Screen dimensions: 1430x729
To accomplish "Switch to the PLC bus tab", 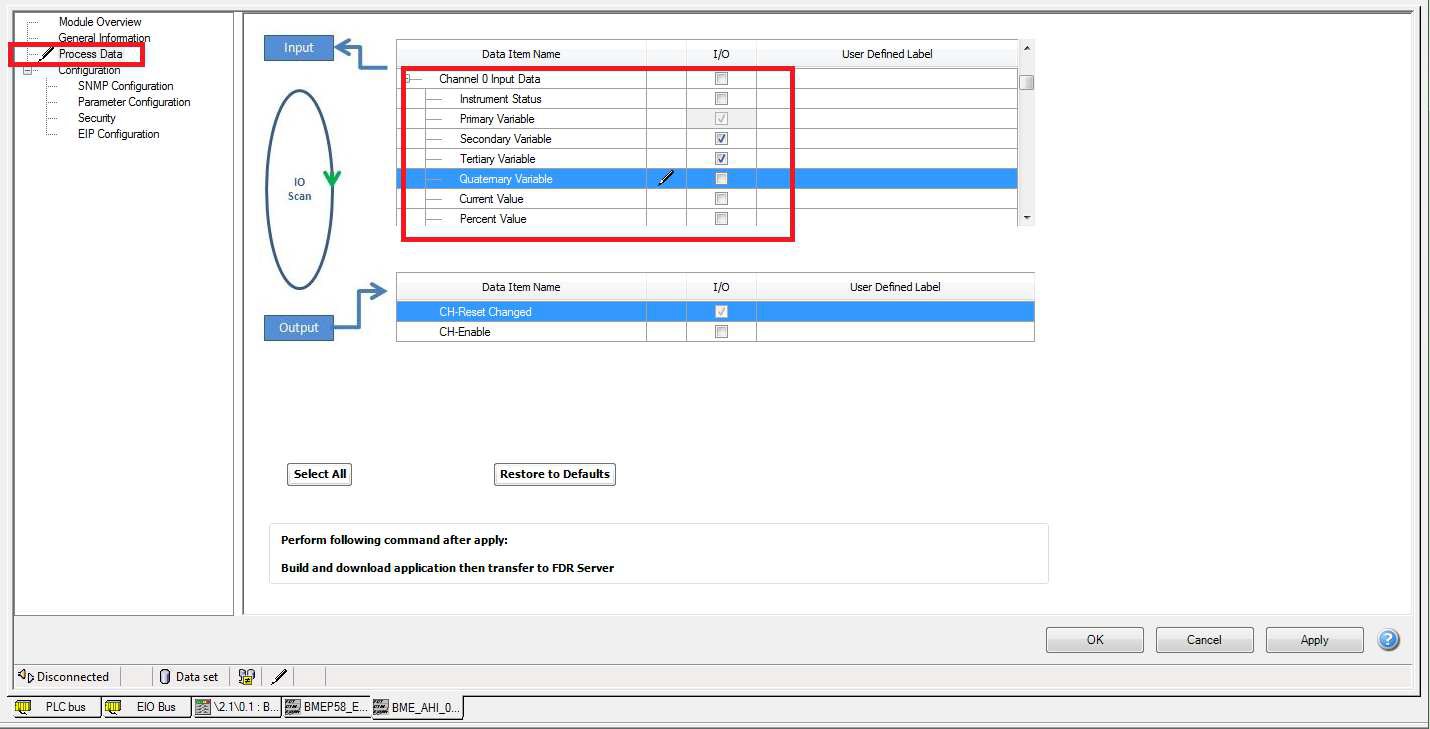I will point(55,707).
